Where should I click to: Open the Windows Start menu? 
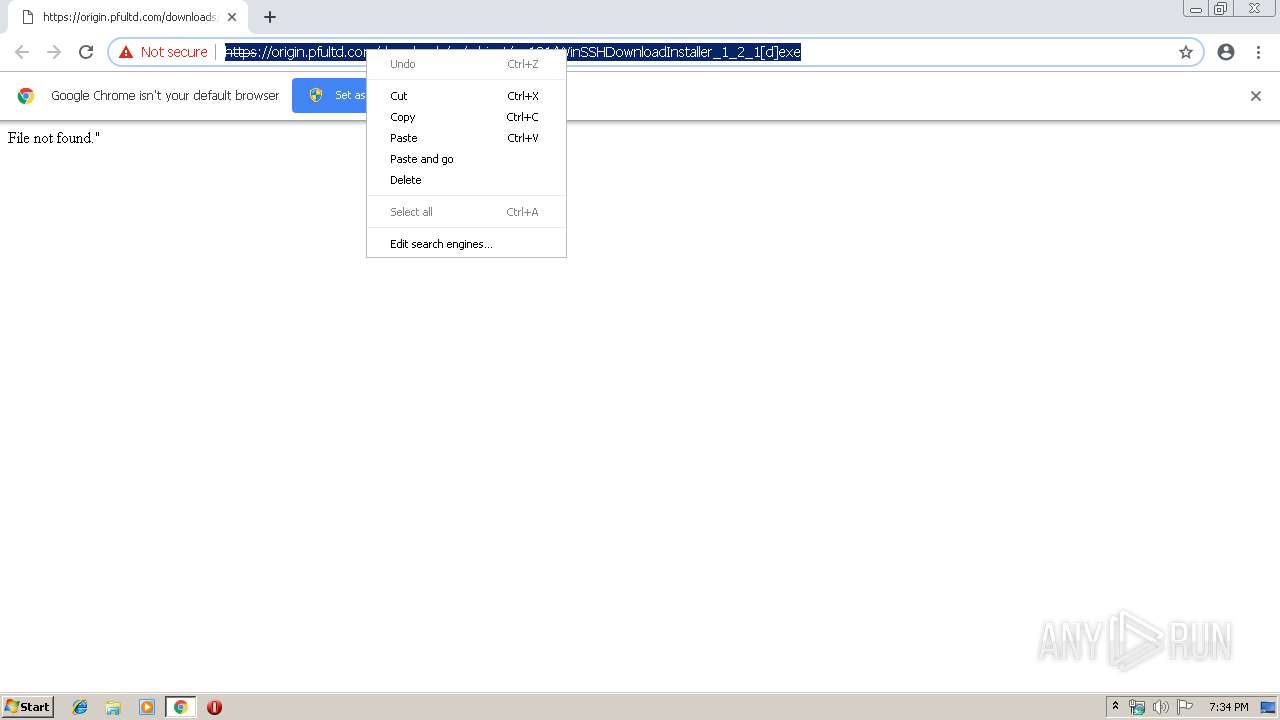(x=28, y=707)
